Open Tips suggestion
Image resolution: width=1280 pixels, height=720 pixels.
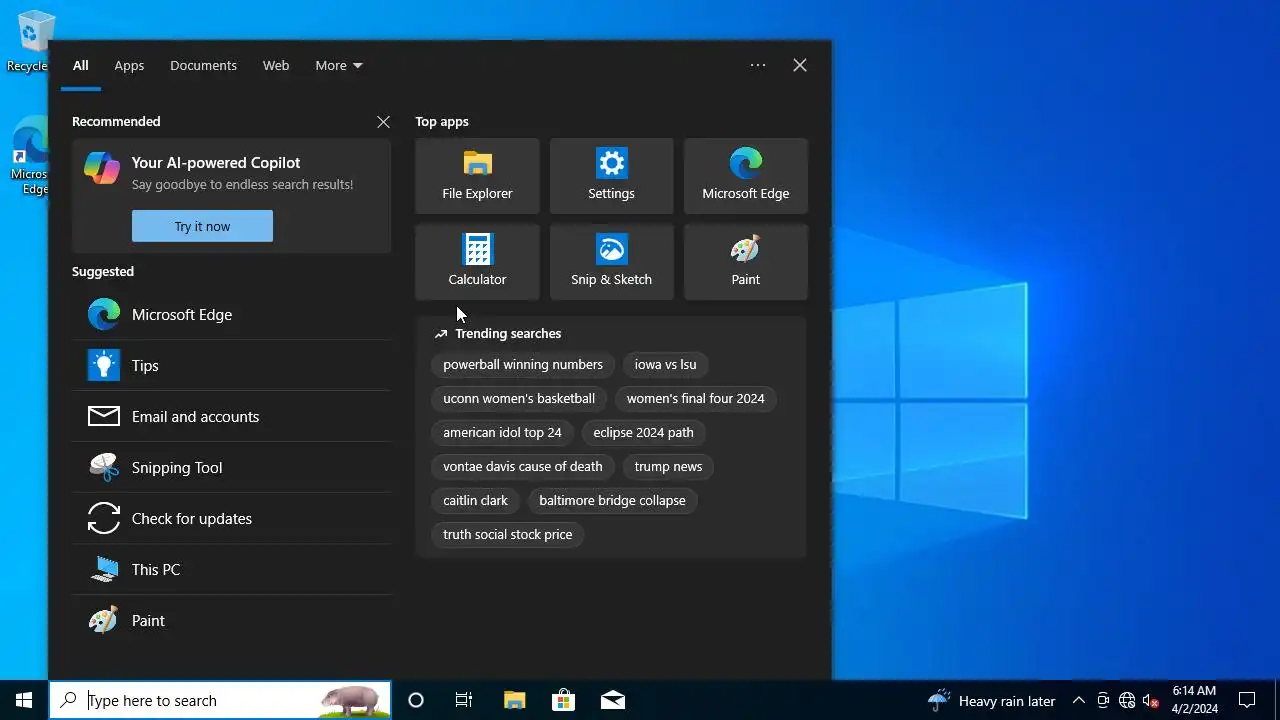[x=231, y=365]
